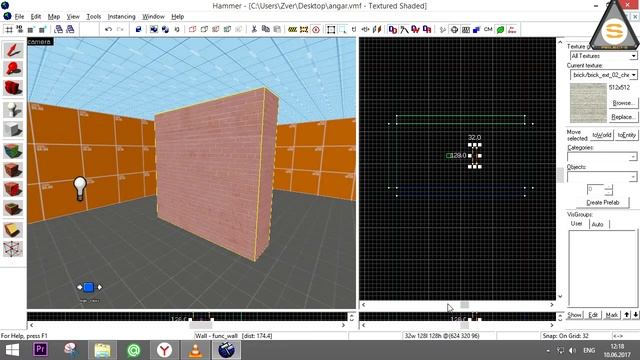Open the Instancing menu
This screenshot has height=360, width=640.
coord(121,16)
